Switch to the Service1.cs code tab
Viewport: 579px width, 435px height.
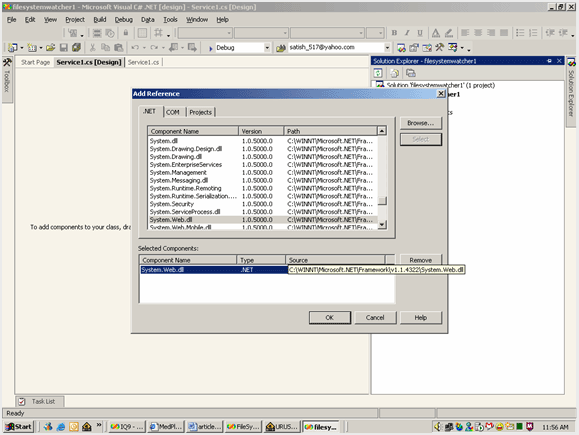(143, 62)
